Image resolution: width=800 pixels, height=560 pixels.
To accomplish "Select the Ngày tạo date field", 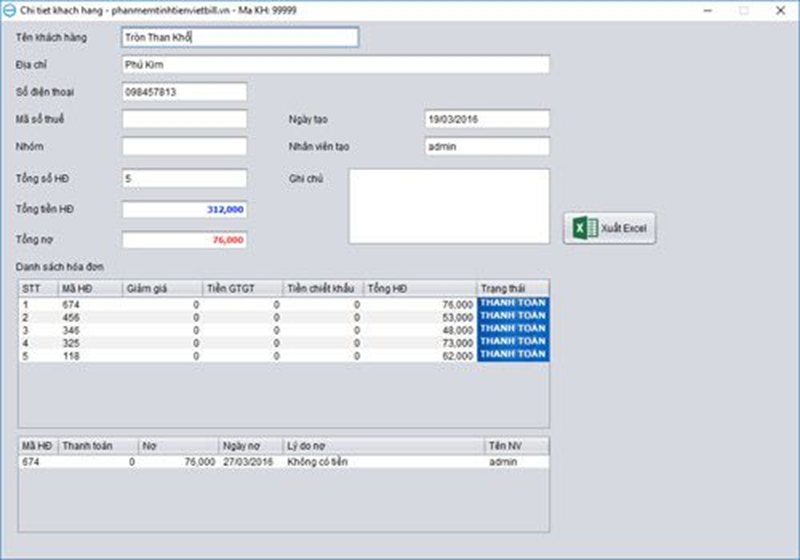I will point(486,119).
